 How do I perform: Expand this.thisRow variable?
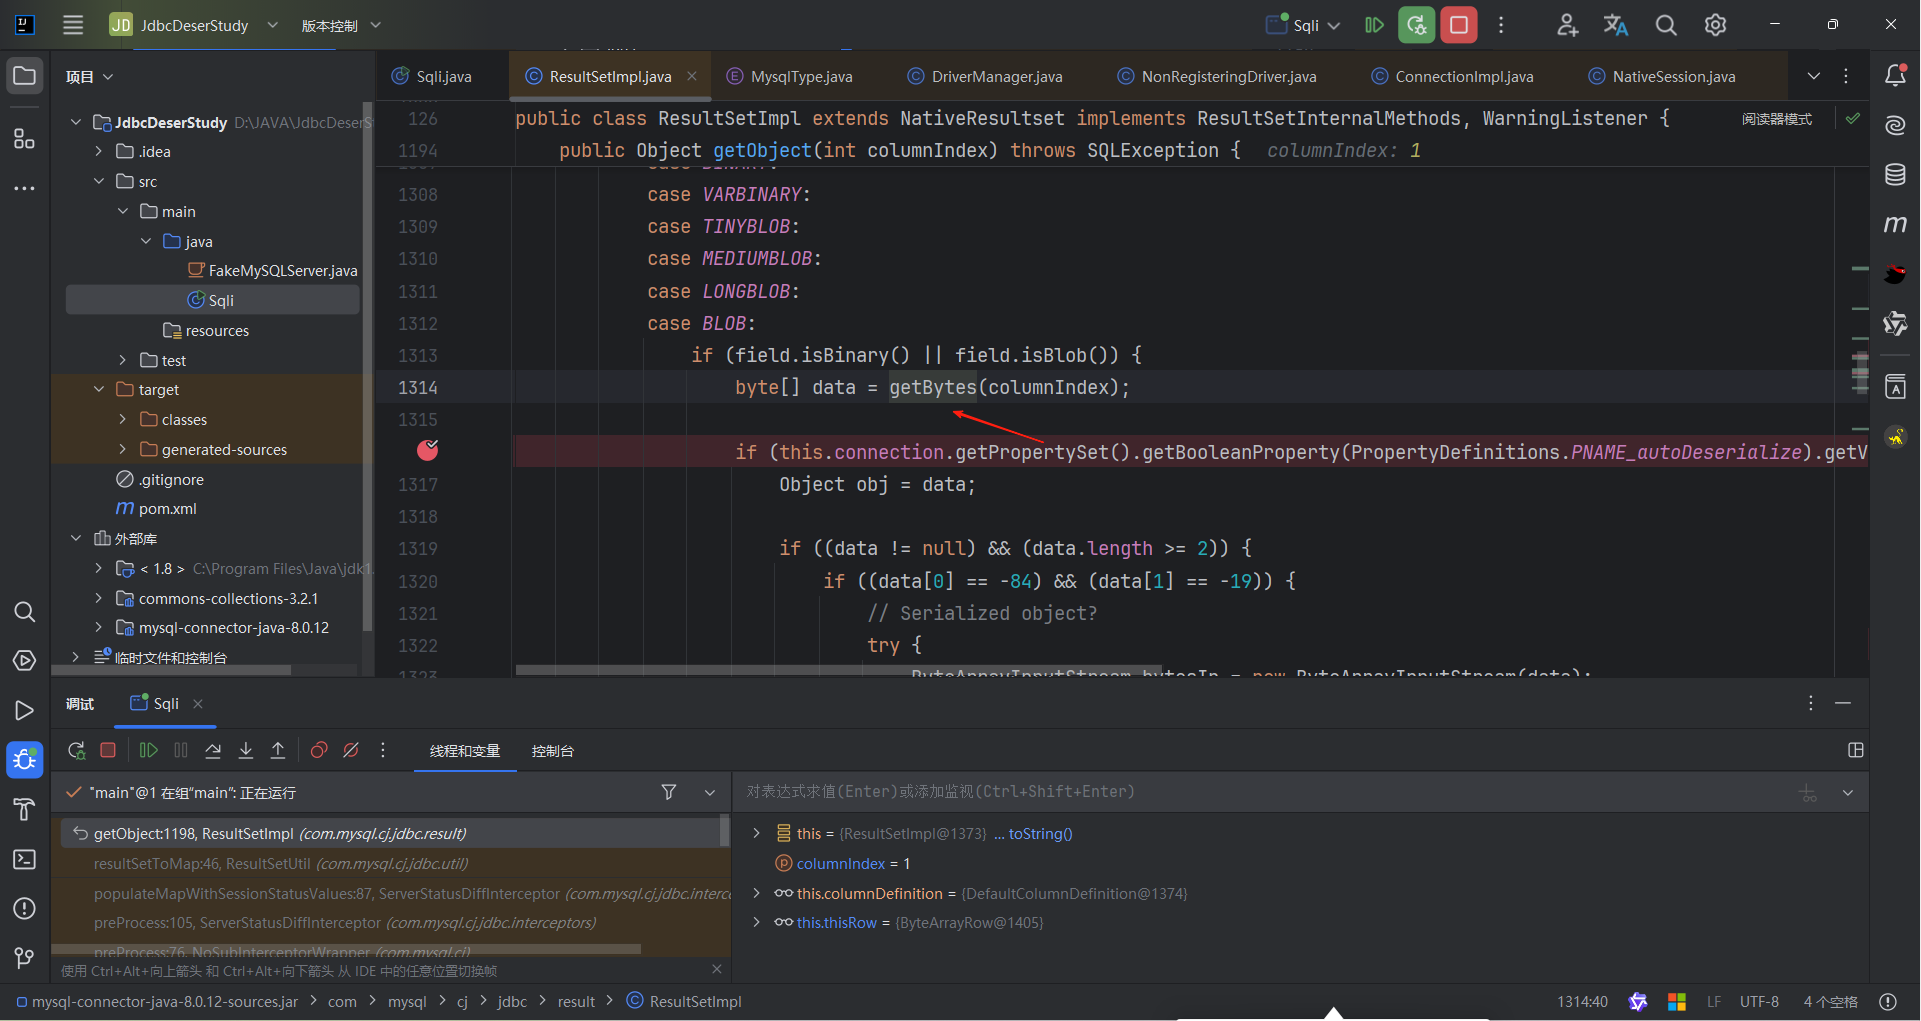[757, 922]
